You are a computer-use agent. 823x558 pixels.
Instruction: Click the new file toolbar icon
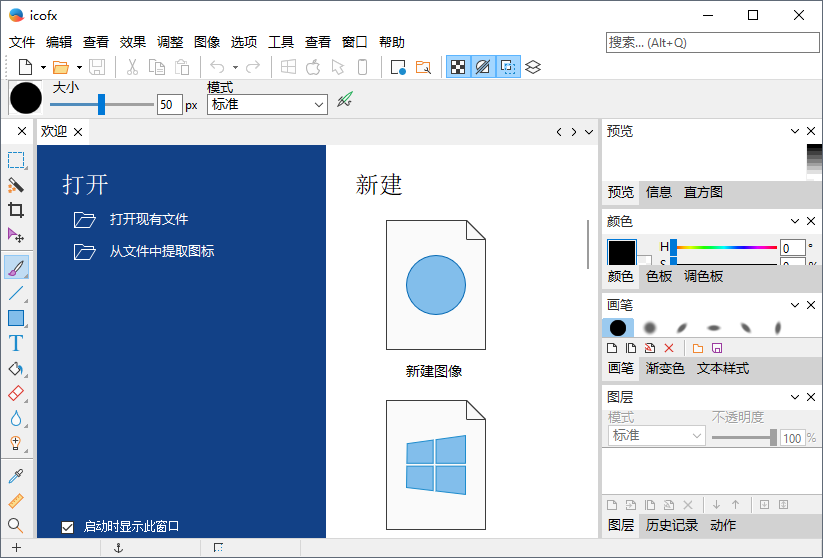tap(26, 67)
